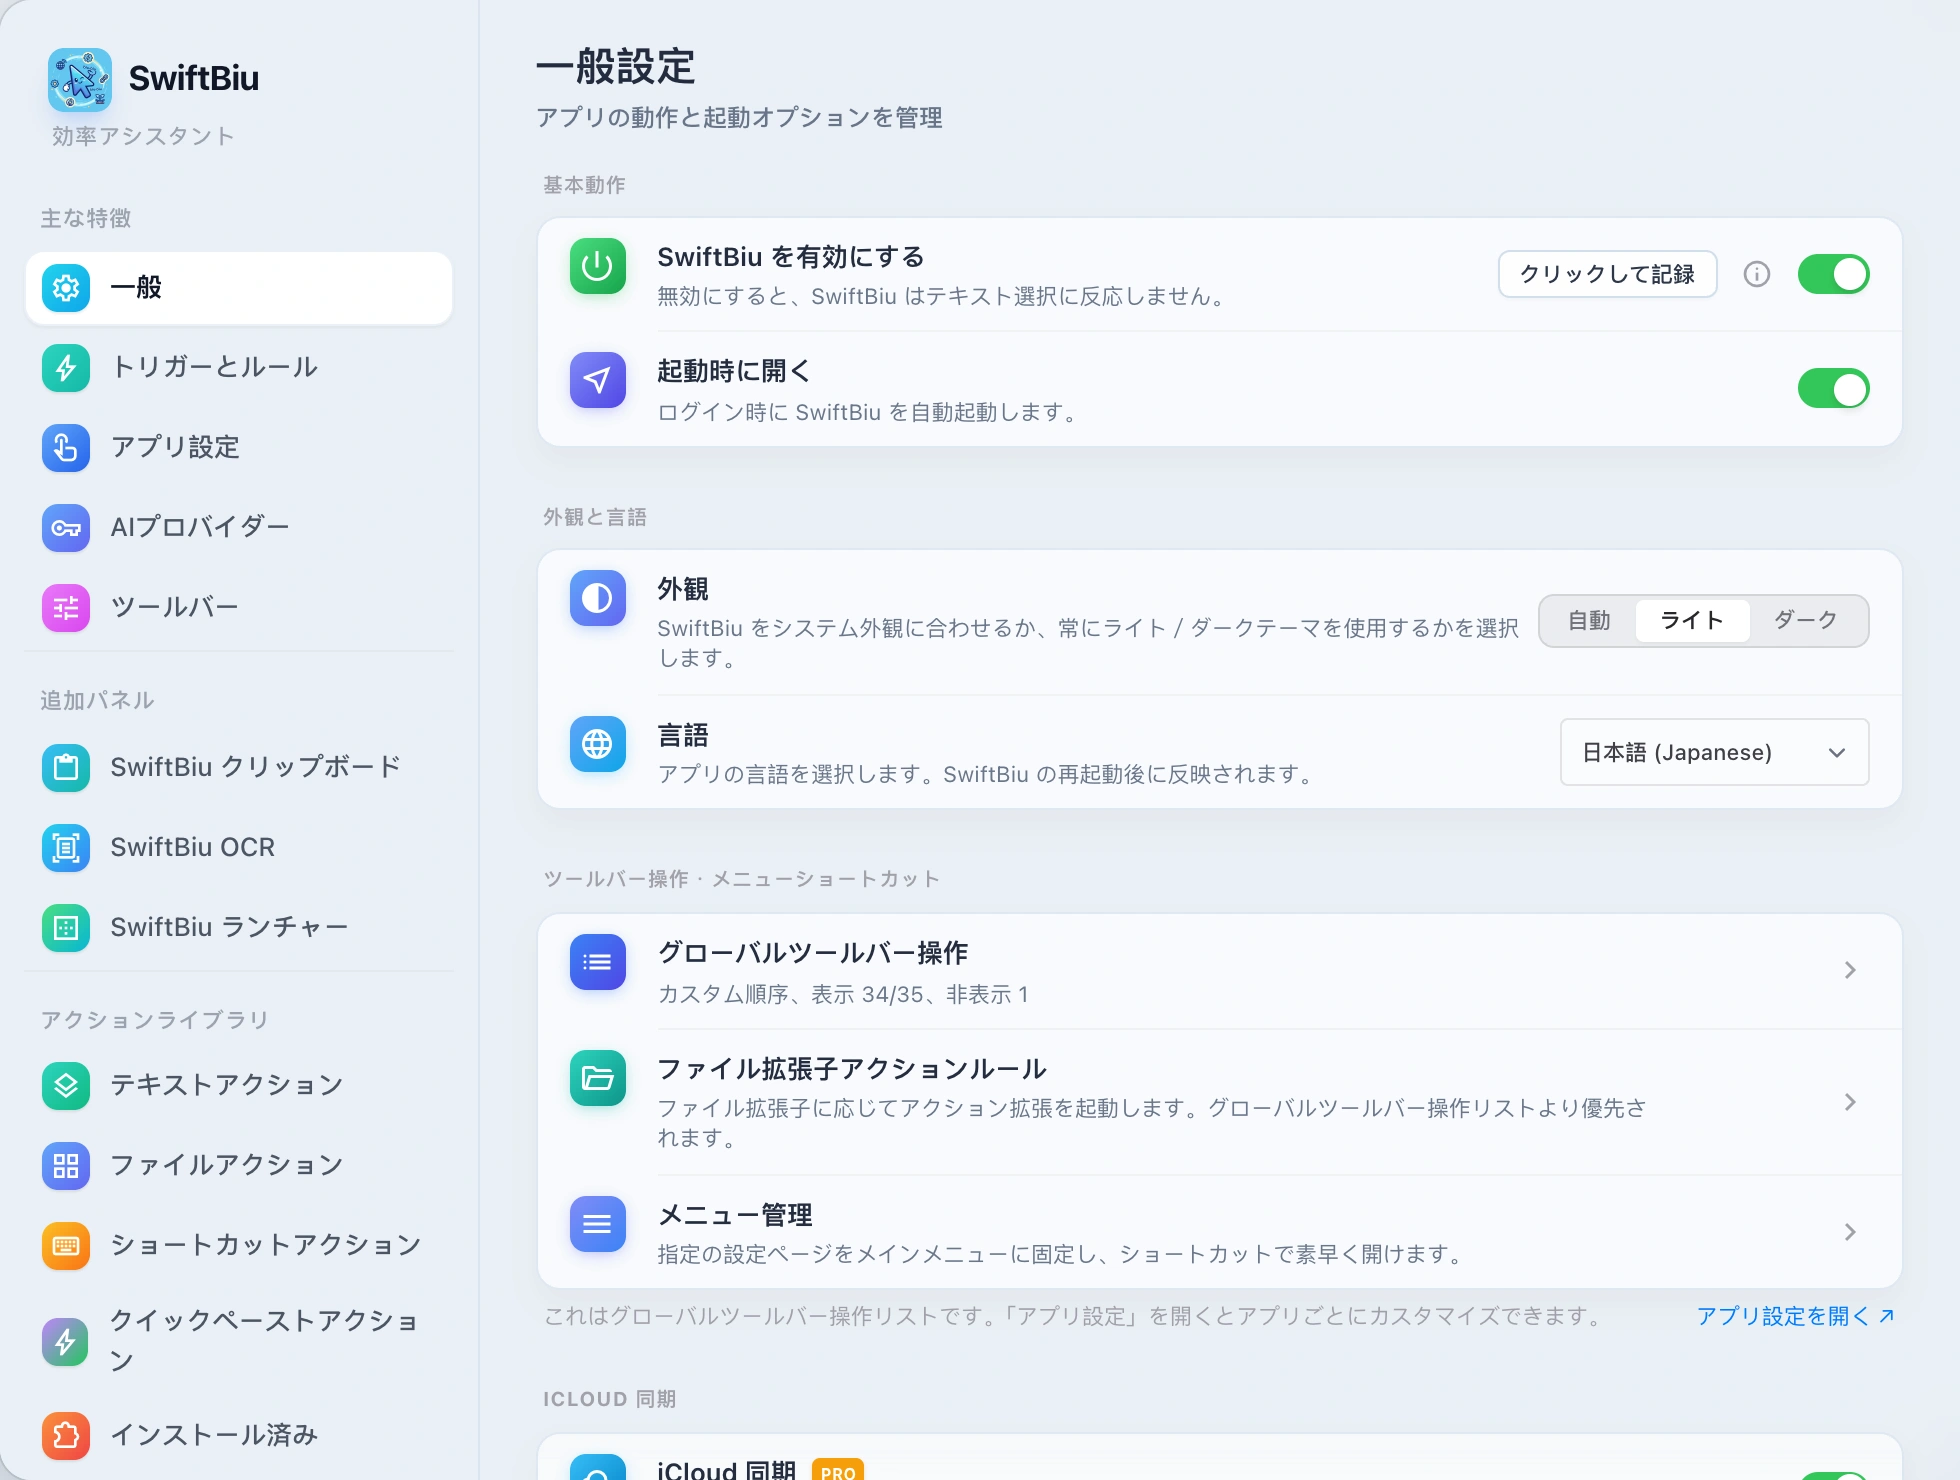
Task: Toggle the 起動時に開く switch
Action: [x=1834, y=388]
